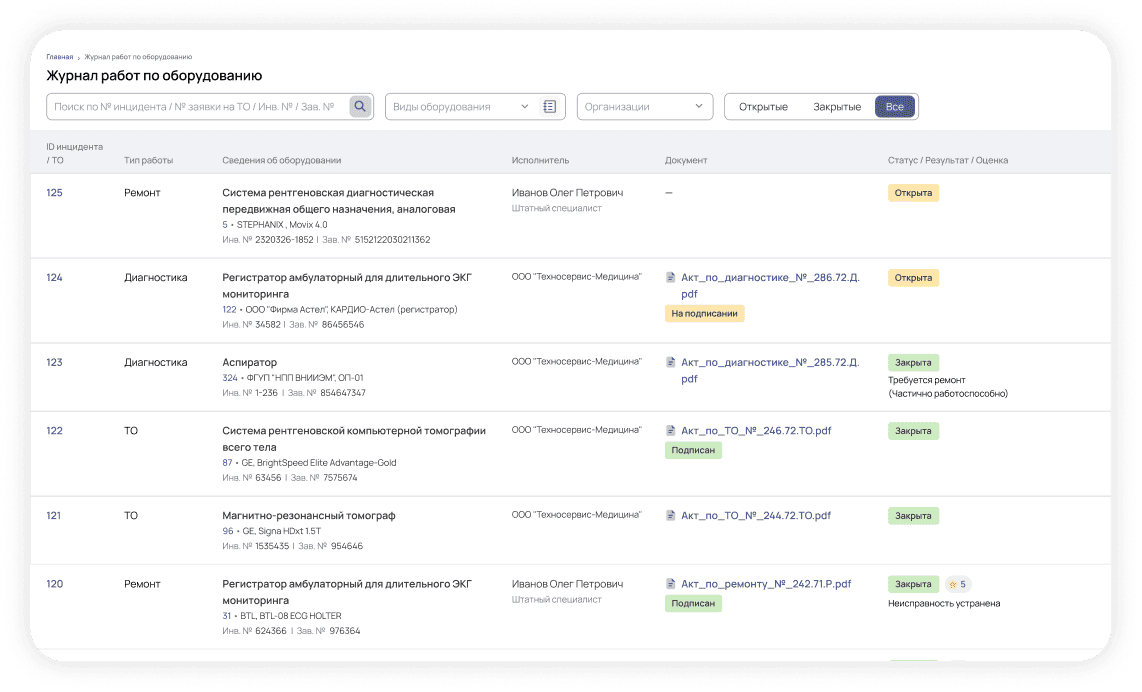Image resolution: width=1142 pixels, height=692 pixels.
Task: Select the Закрытые filter
Action: click(837, 106)
